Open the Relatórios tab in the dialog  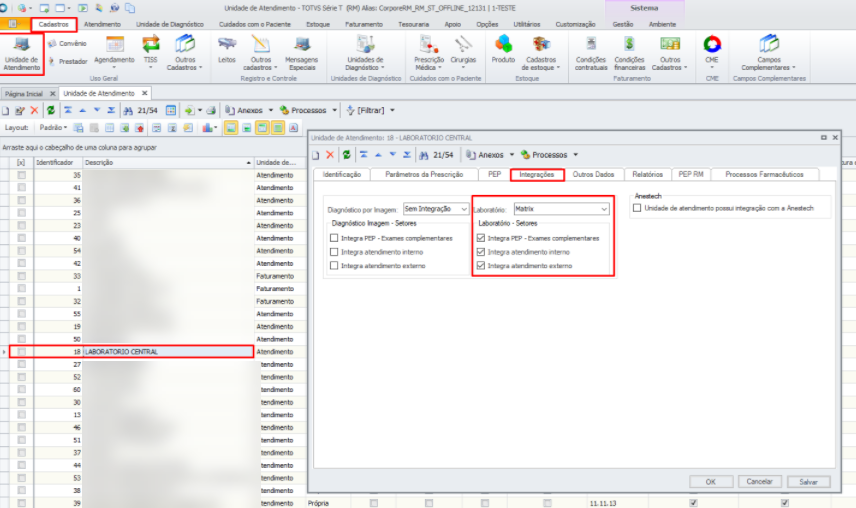(x=647, y=175)
